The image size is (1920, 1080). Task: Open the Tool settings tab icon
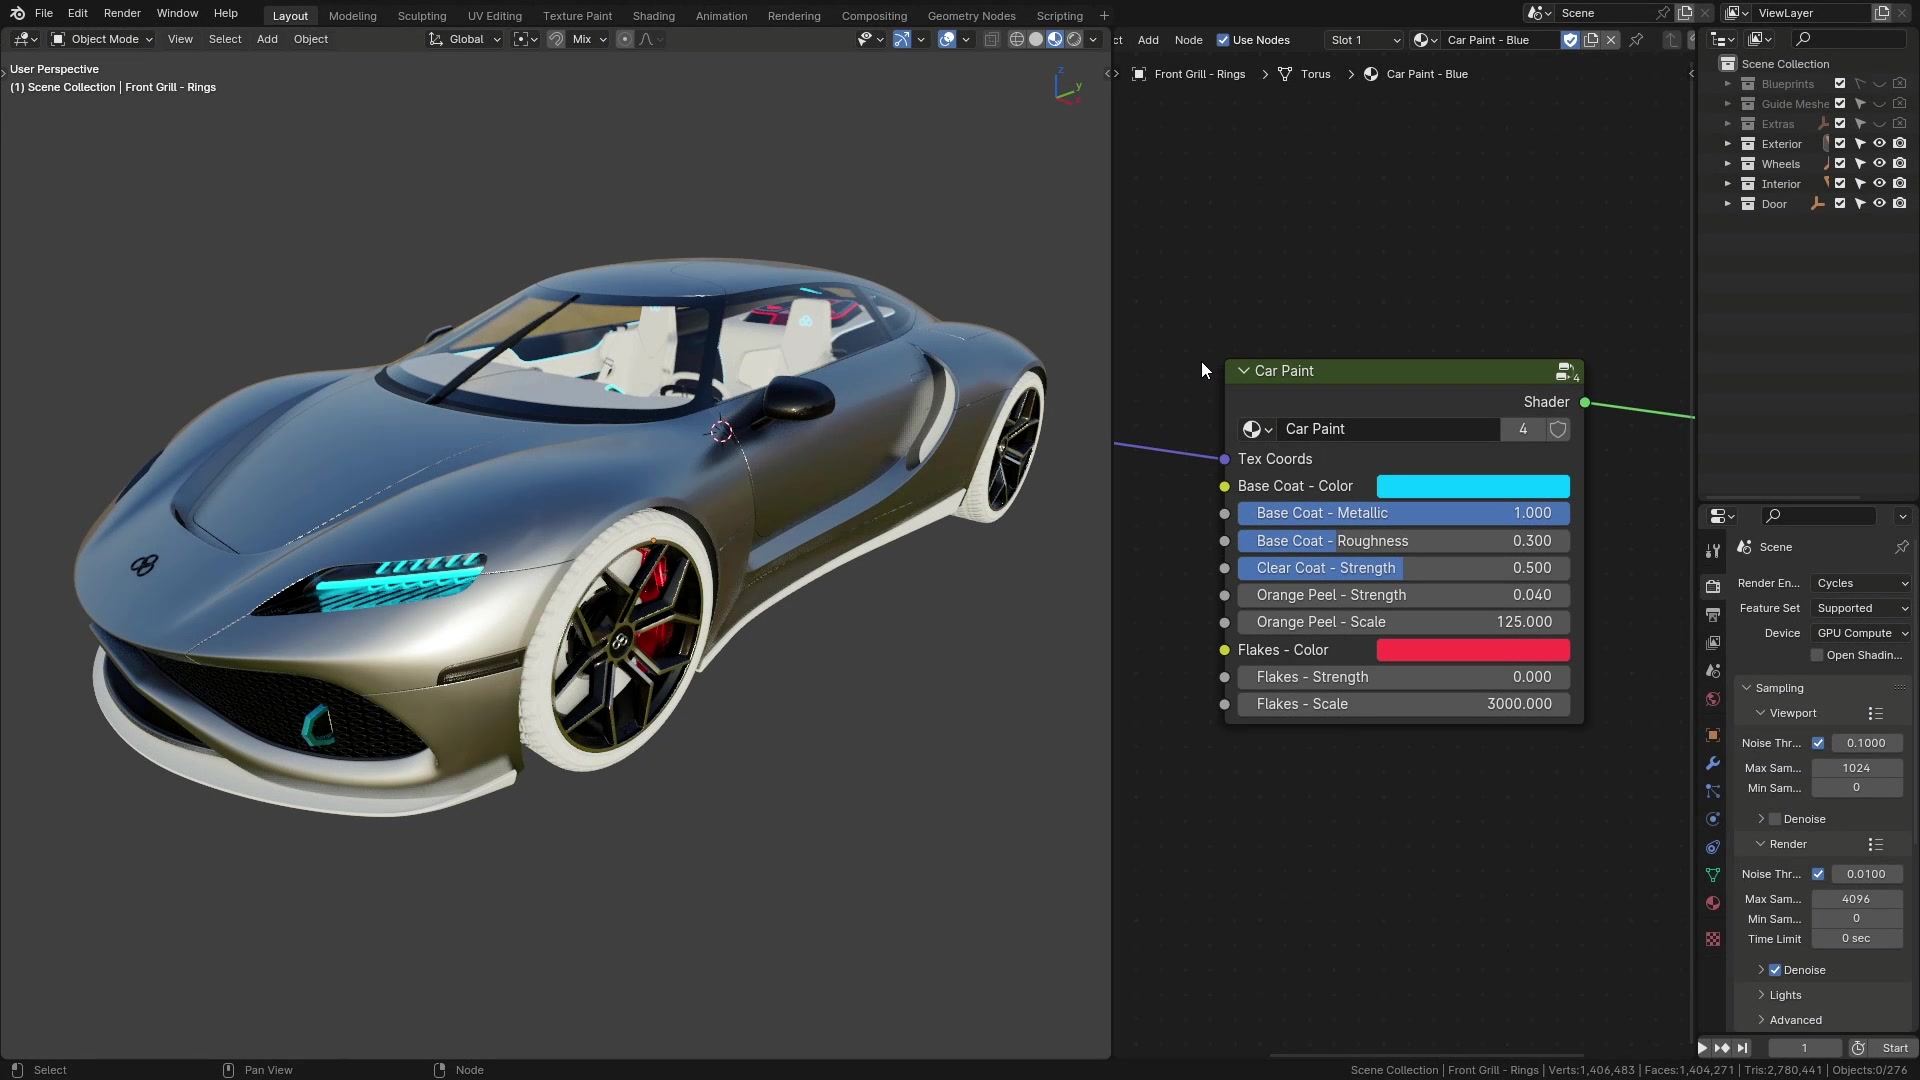(x=1713, y=550)
